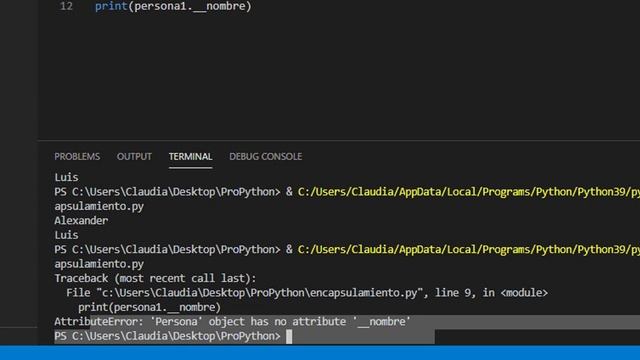Click the 'Luis' output below 'Alexander'
The image size is (640, 360).
[66, 235]
